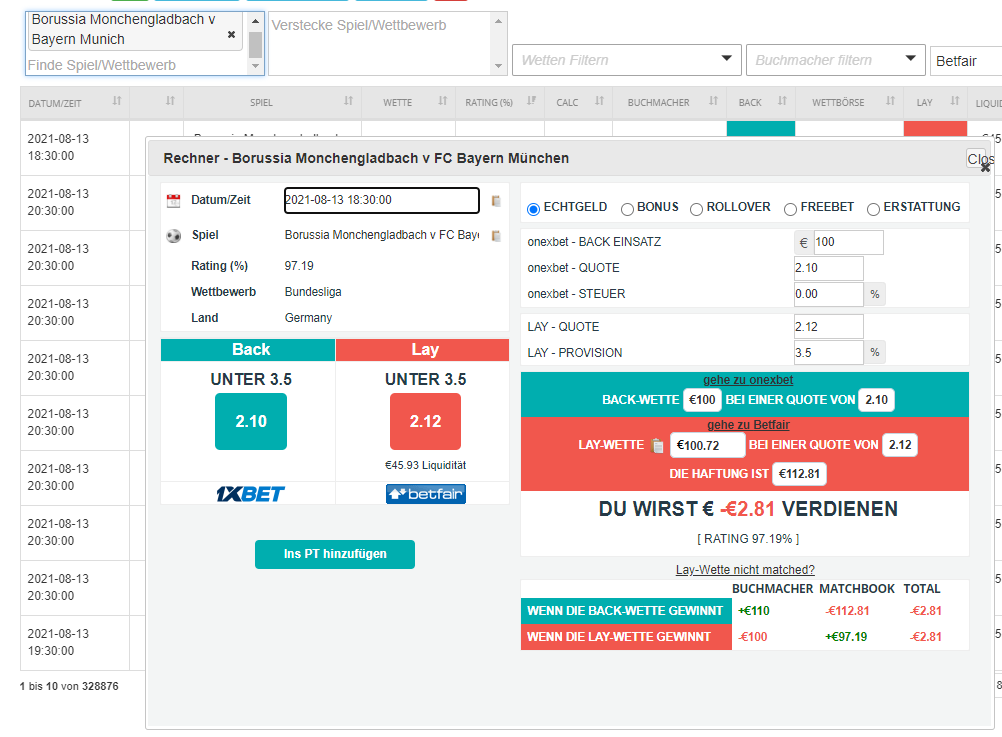Open the Wetten Filtern dropdown

click(626, 60)
